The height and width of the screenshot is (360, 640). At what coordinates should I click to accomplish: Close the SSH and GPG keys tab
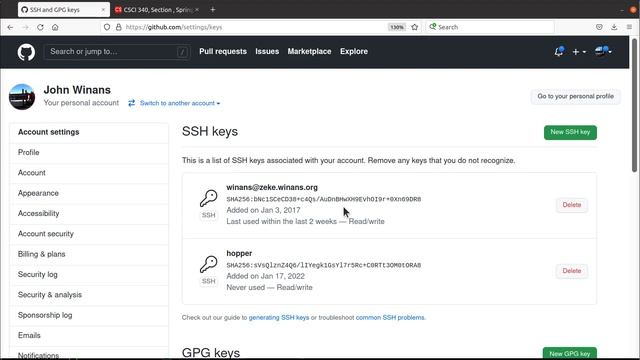pos(103,9)
